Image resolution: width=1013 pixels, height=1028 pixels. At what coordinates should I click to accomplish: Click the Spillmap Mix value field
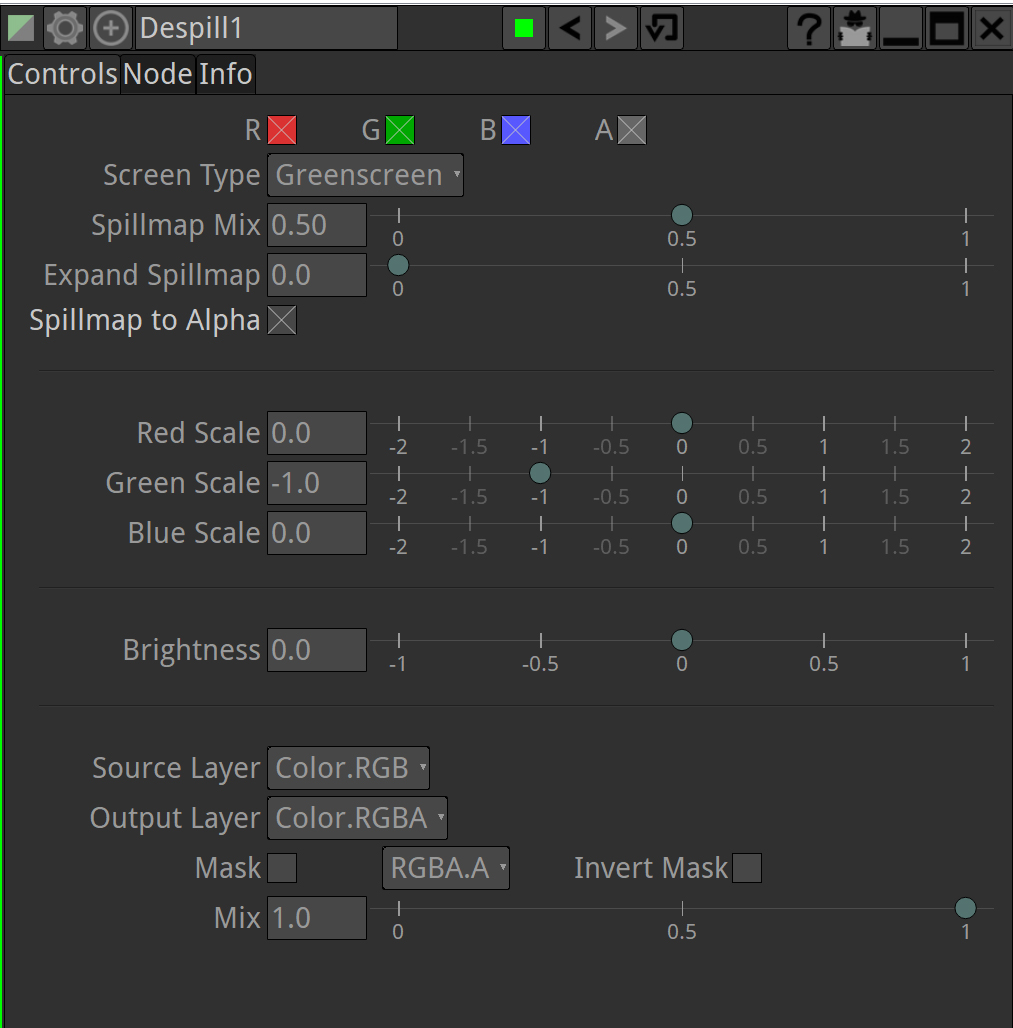[x=316, y=225]
